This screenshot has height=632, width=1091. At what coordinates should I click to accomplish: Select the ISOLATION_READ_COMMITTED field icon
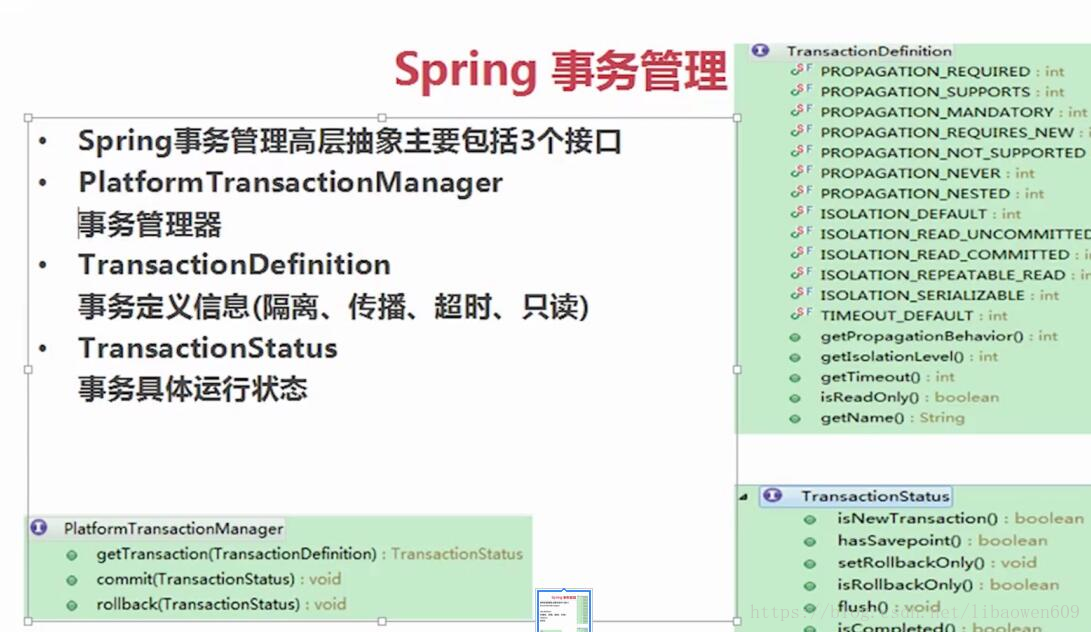[x=801, y=252]
